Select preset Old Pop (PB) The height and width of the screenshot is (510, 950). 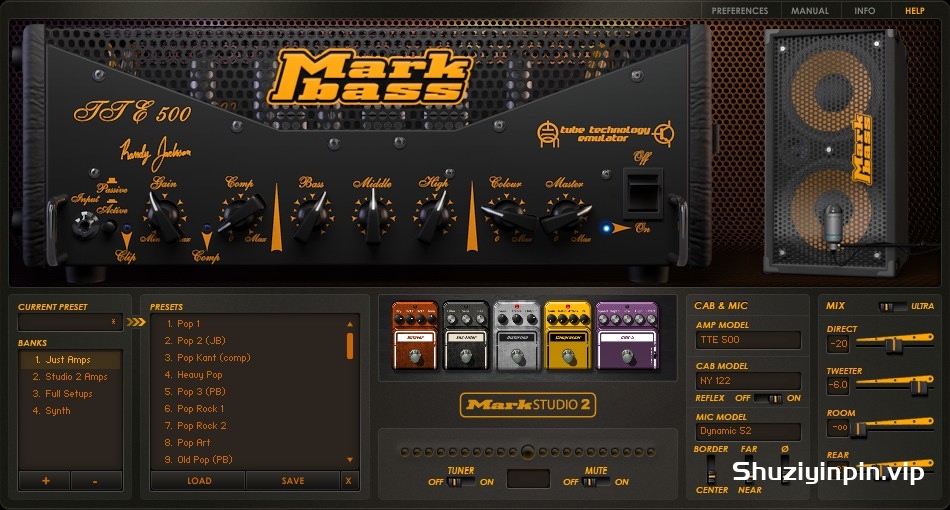[x=248, y=460]
